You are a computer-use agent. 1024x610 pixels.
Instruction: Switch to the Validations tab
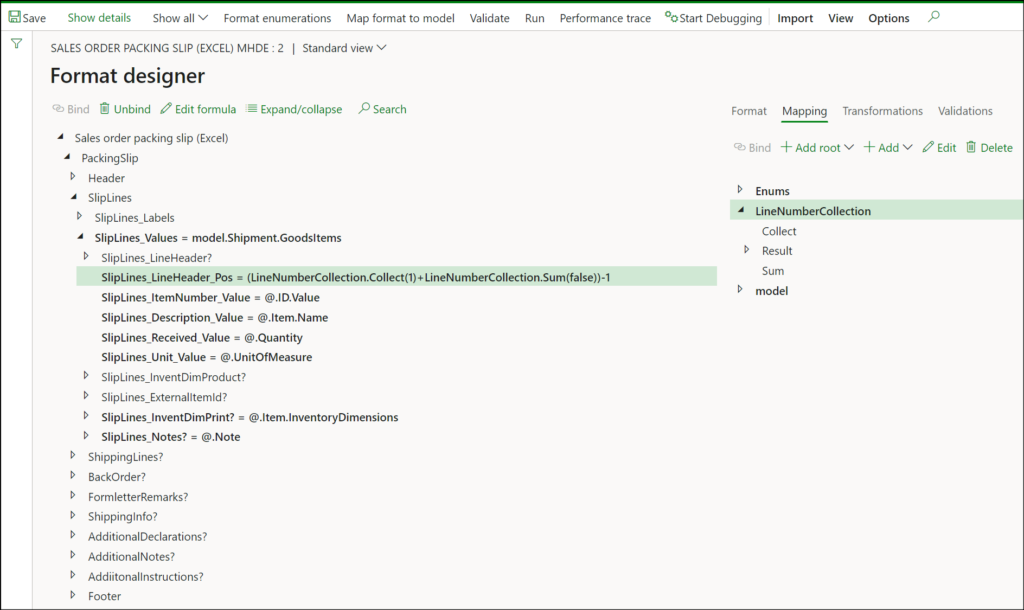pos(965,111)
